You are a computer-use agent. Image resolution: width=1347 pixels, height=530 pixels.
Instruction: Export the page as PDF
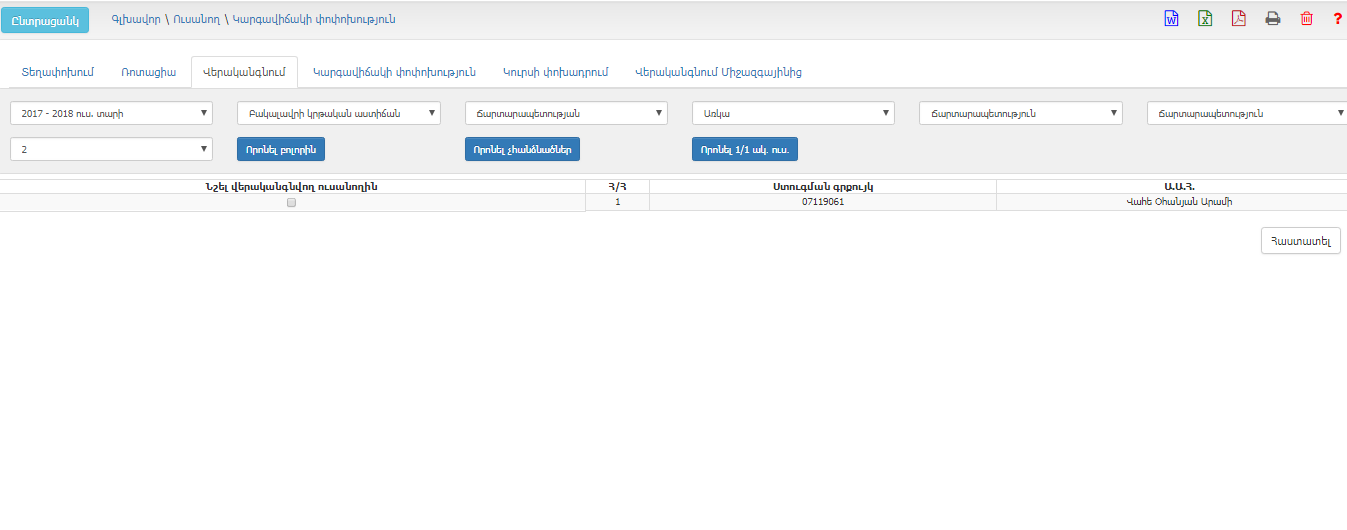(x=1239, y=19)
